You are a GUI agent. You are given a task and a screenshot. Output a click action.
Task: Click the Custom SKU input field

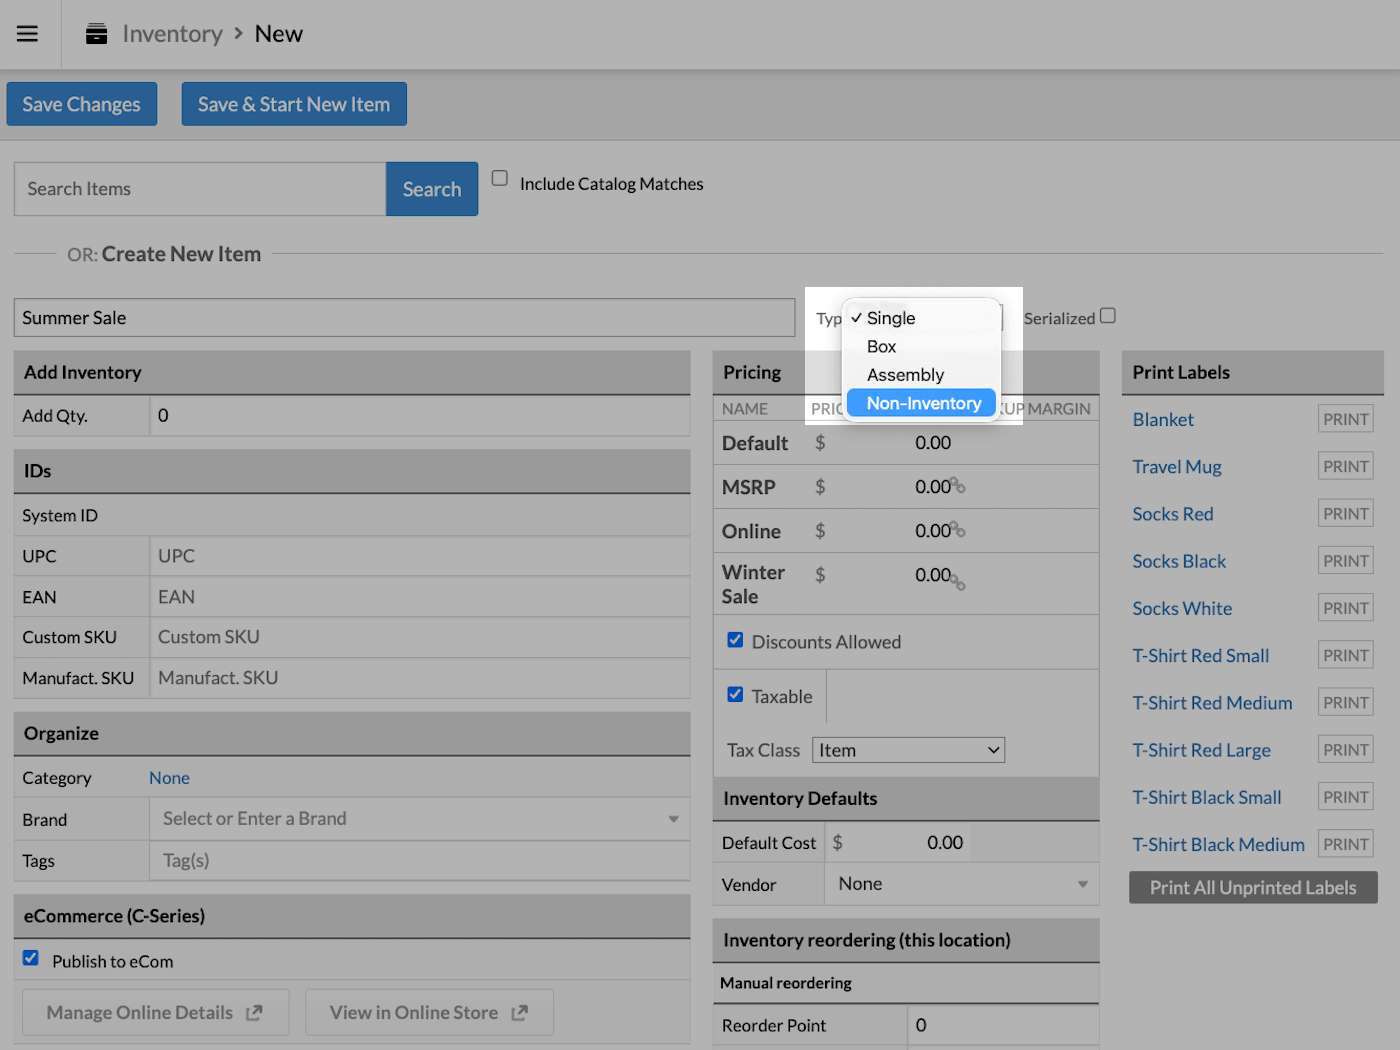420,637
